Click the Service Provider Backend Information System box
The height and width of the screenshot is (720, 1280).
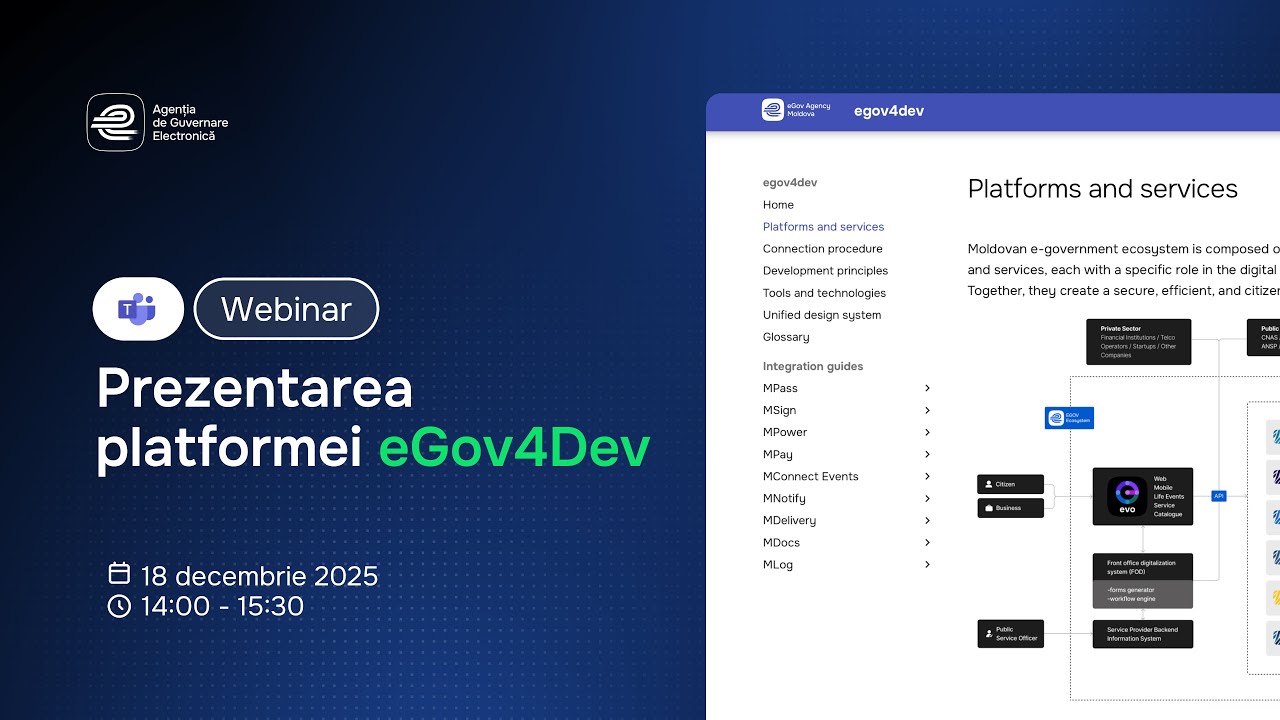click(x=1143, y=634)
